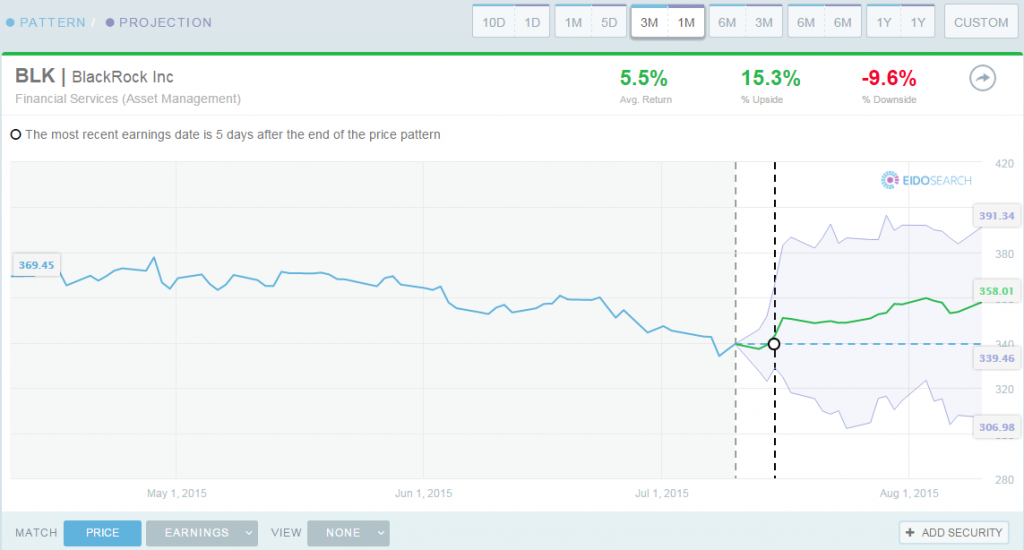Click the 15.3% Upside figure
This screenshot has height=550, width=1024.
[771, 78]
